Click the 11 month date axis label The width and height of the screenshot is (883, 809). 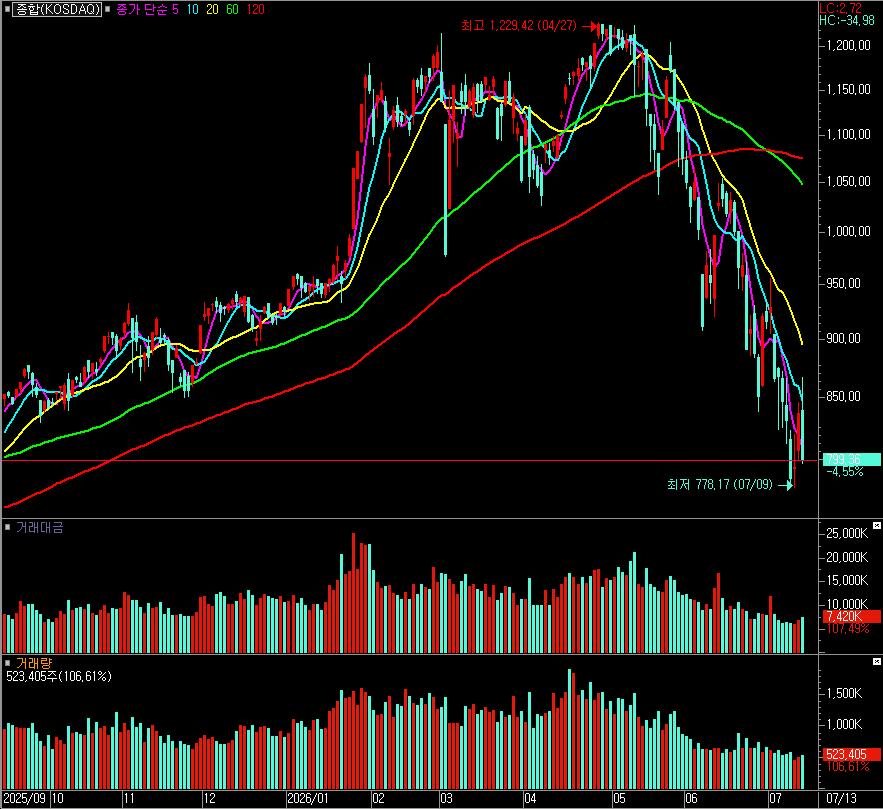pos(130,799)
